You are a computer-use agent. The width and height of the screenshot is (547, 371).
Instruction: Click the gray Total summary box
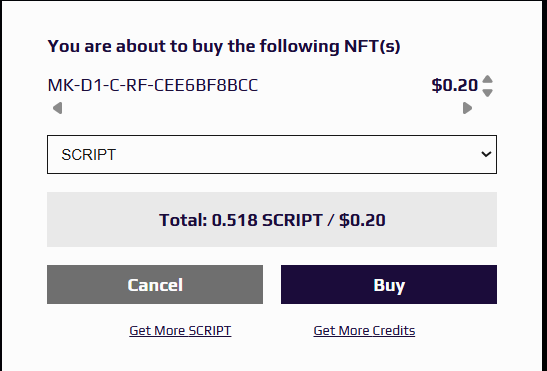click(x=272, y=220)
